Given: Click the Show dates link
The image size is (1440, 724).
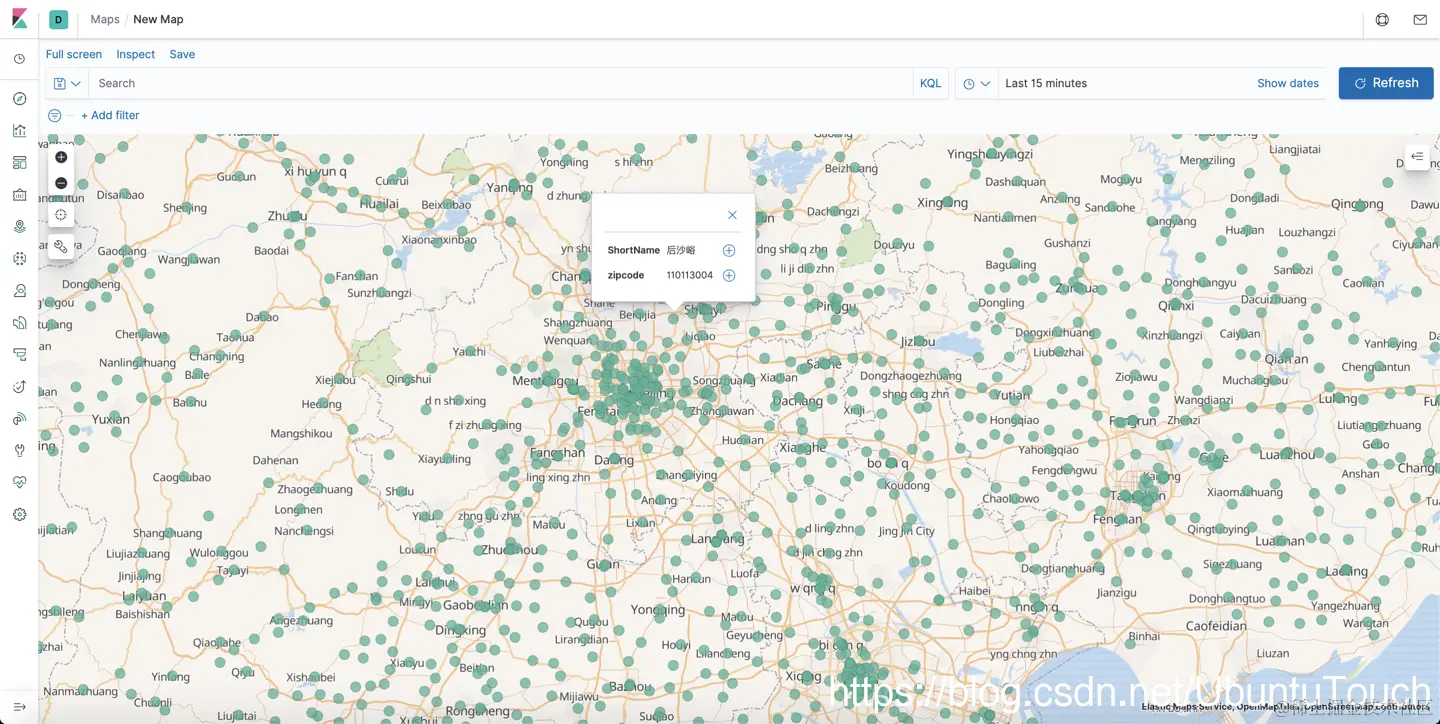Looking at the screenshot, I should click(1288, 83).
